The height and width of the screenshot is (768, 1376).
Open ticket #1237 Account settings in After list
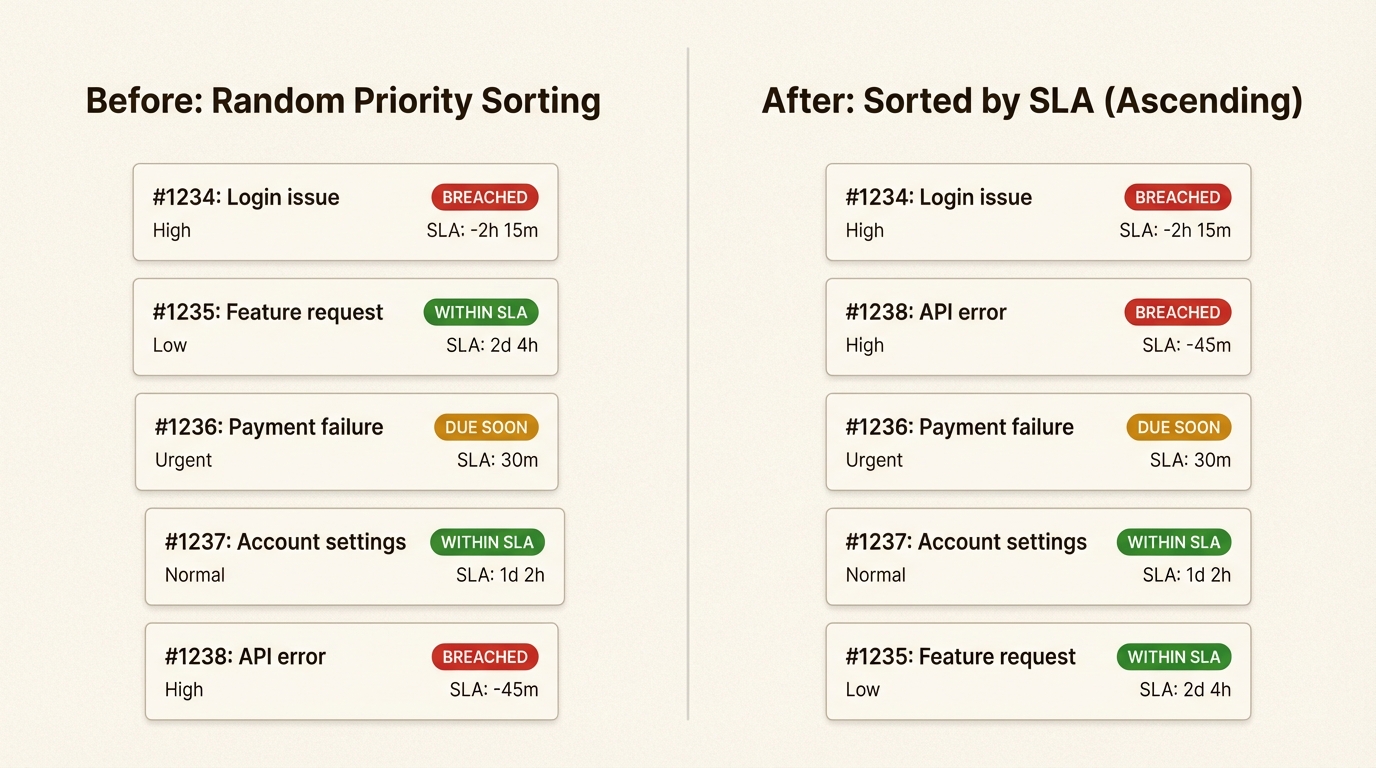966,542
